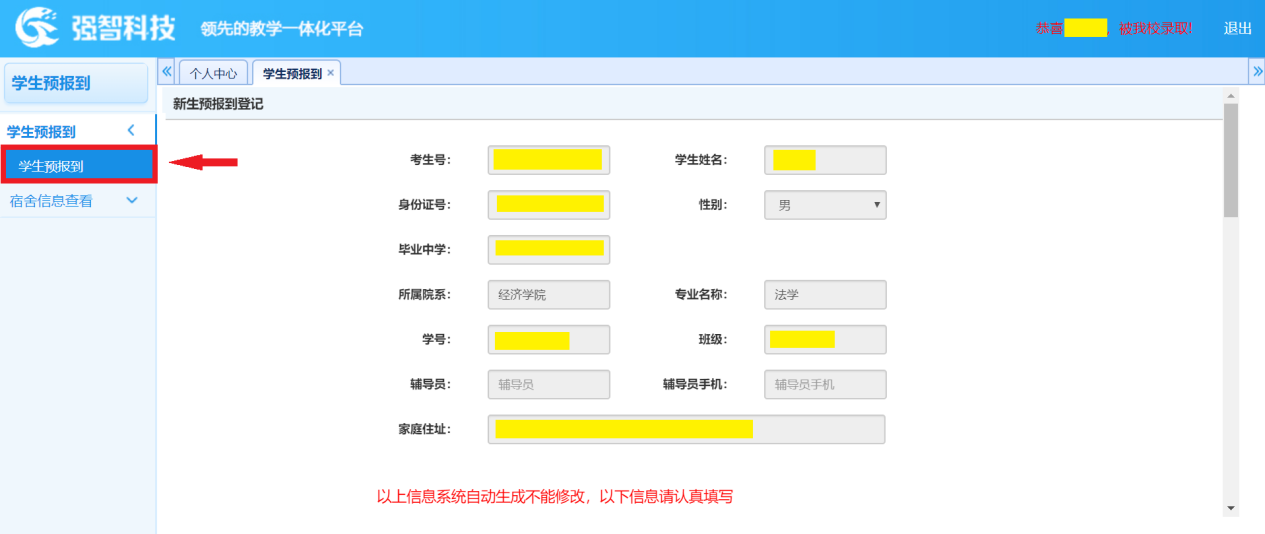Open the 性别 dropdown
This screenshot has height=534, width=1265.
click(x=825, y=205)
